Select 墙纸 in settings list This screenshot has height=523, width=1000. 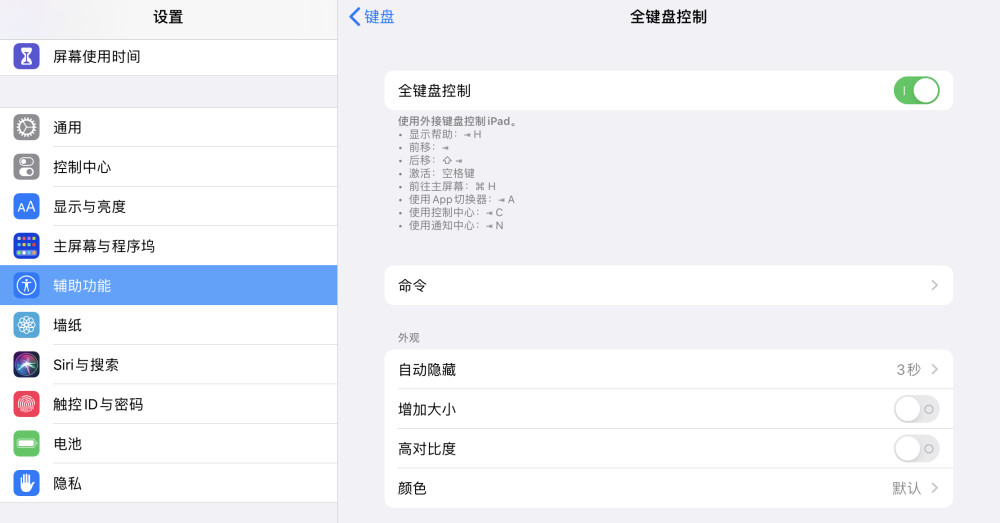coord(168,325)
